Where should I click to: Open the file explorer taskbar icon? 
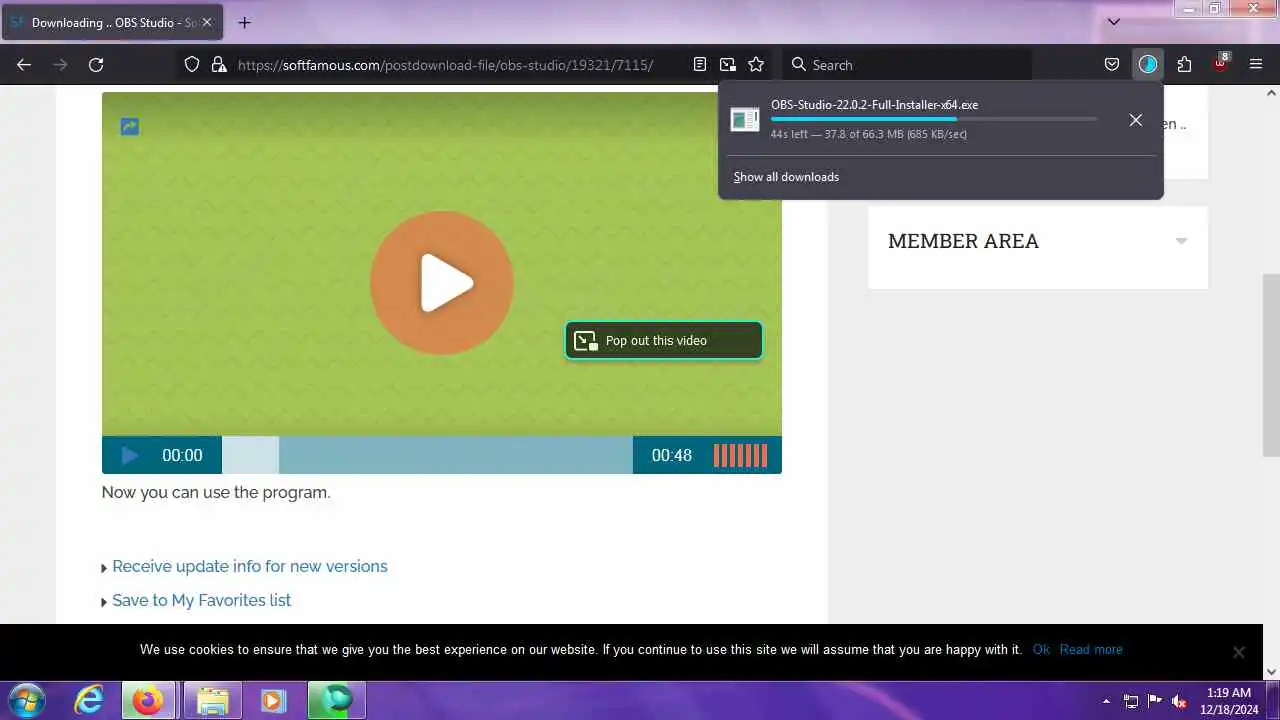(212, 700)
